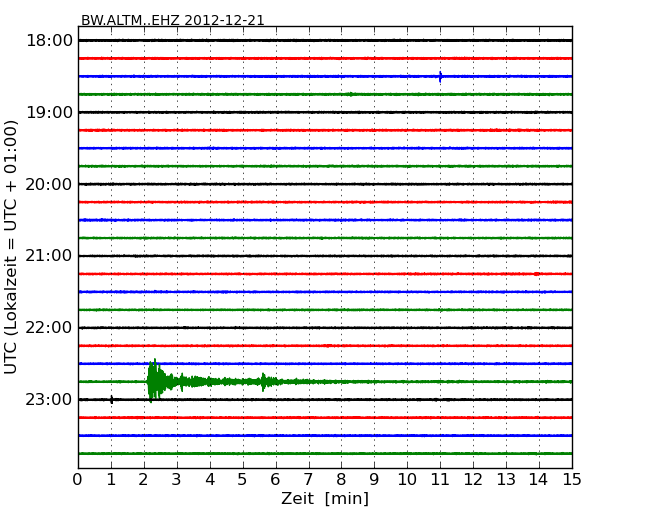Click the x-axis tick label 9
Image resolution: width=650 pixels, height=520 pixels.
pos(374,480)
